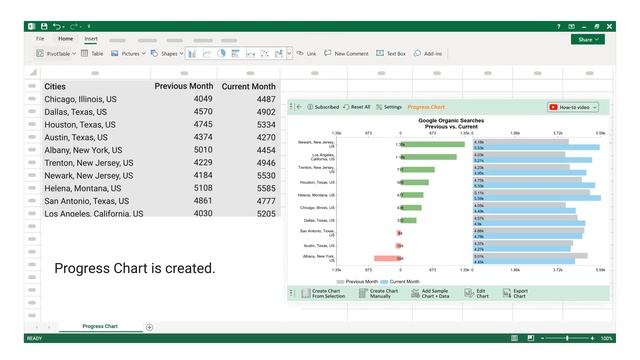Expand the chart gallery more arrow

289,53
